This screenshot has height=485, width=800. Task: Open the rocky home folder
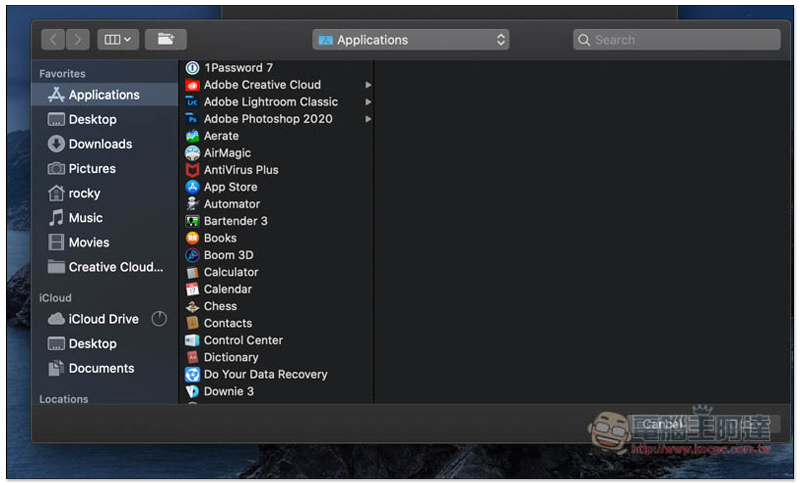(x=105, y=193)
